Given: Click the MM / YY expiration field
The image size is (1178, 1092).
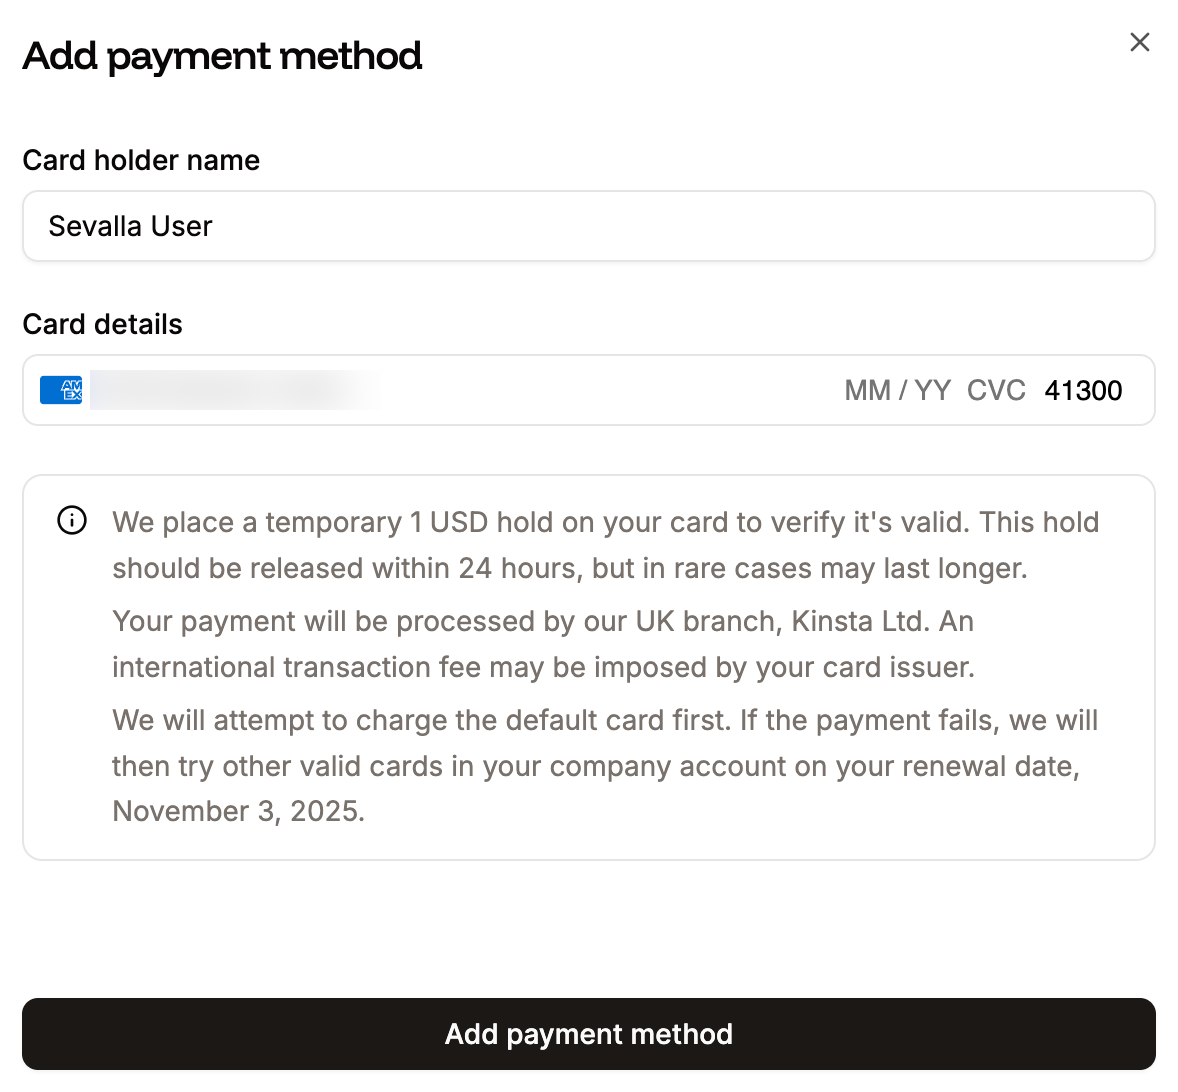Looking at the screenshot, I should coord(896,390).
